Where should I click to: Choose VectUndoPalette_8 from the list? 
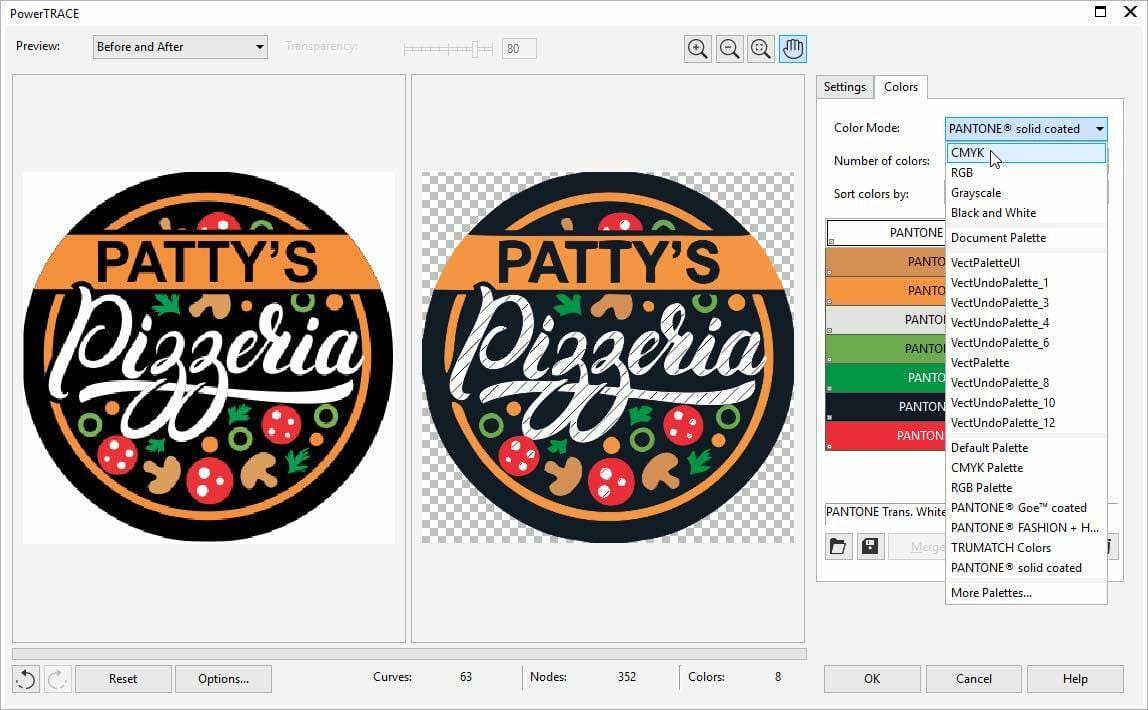pos(1026,383)
